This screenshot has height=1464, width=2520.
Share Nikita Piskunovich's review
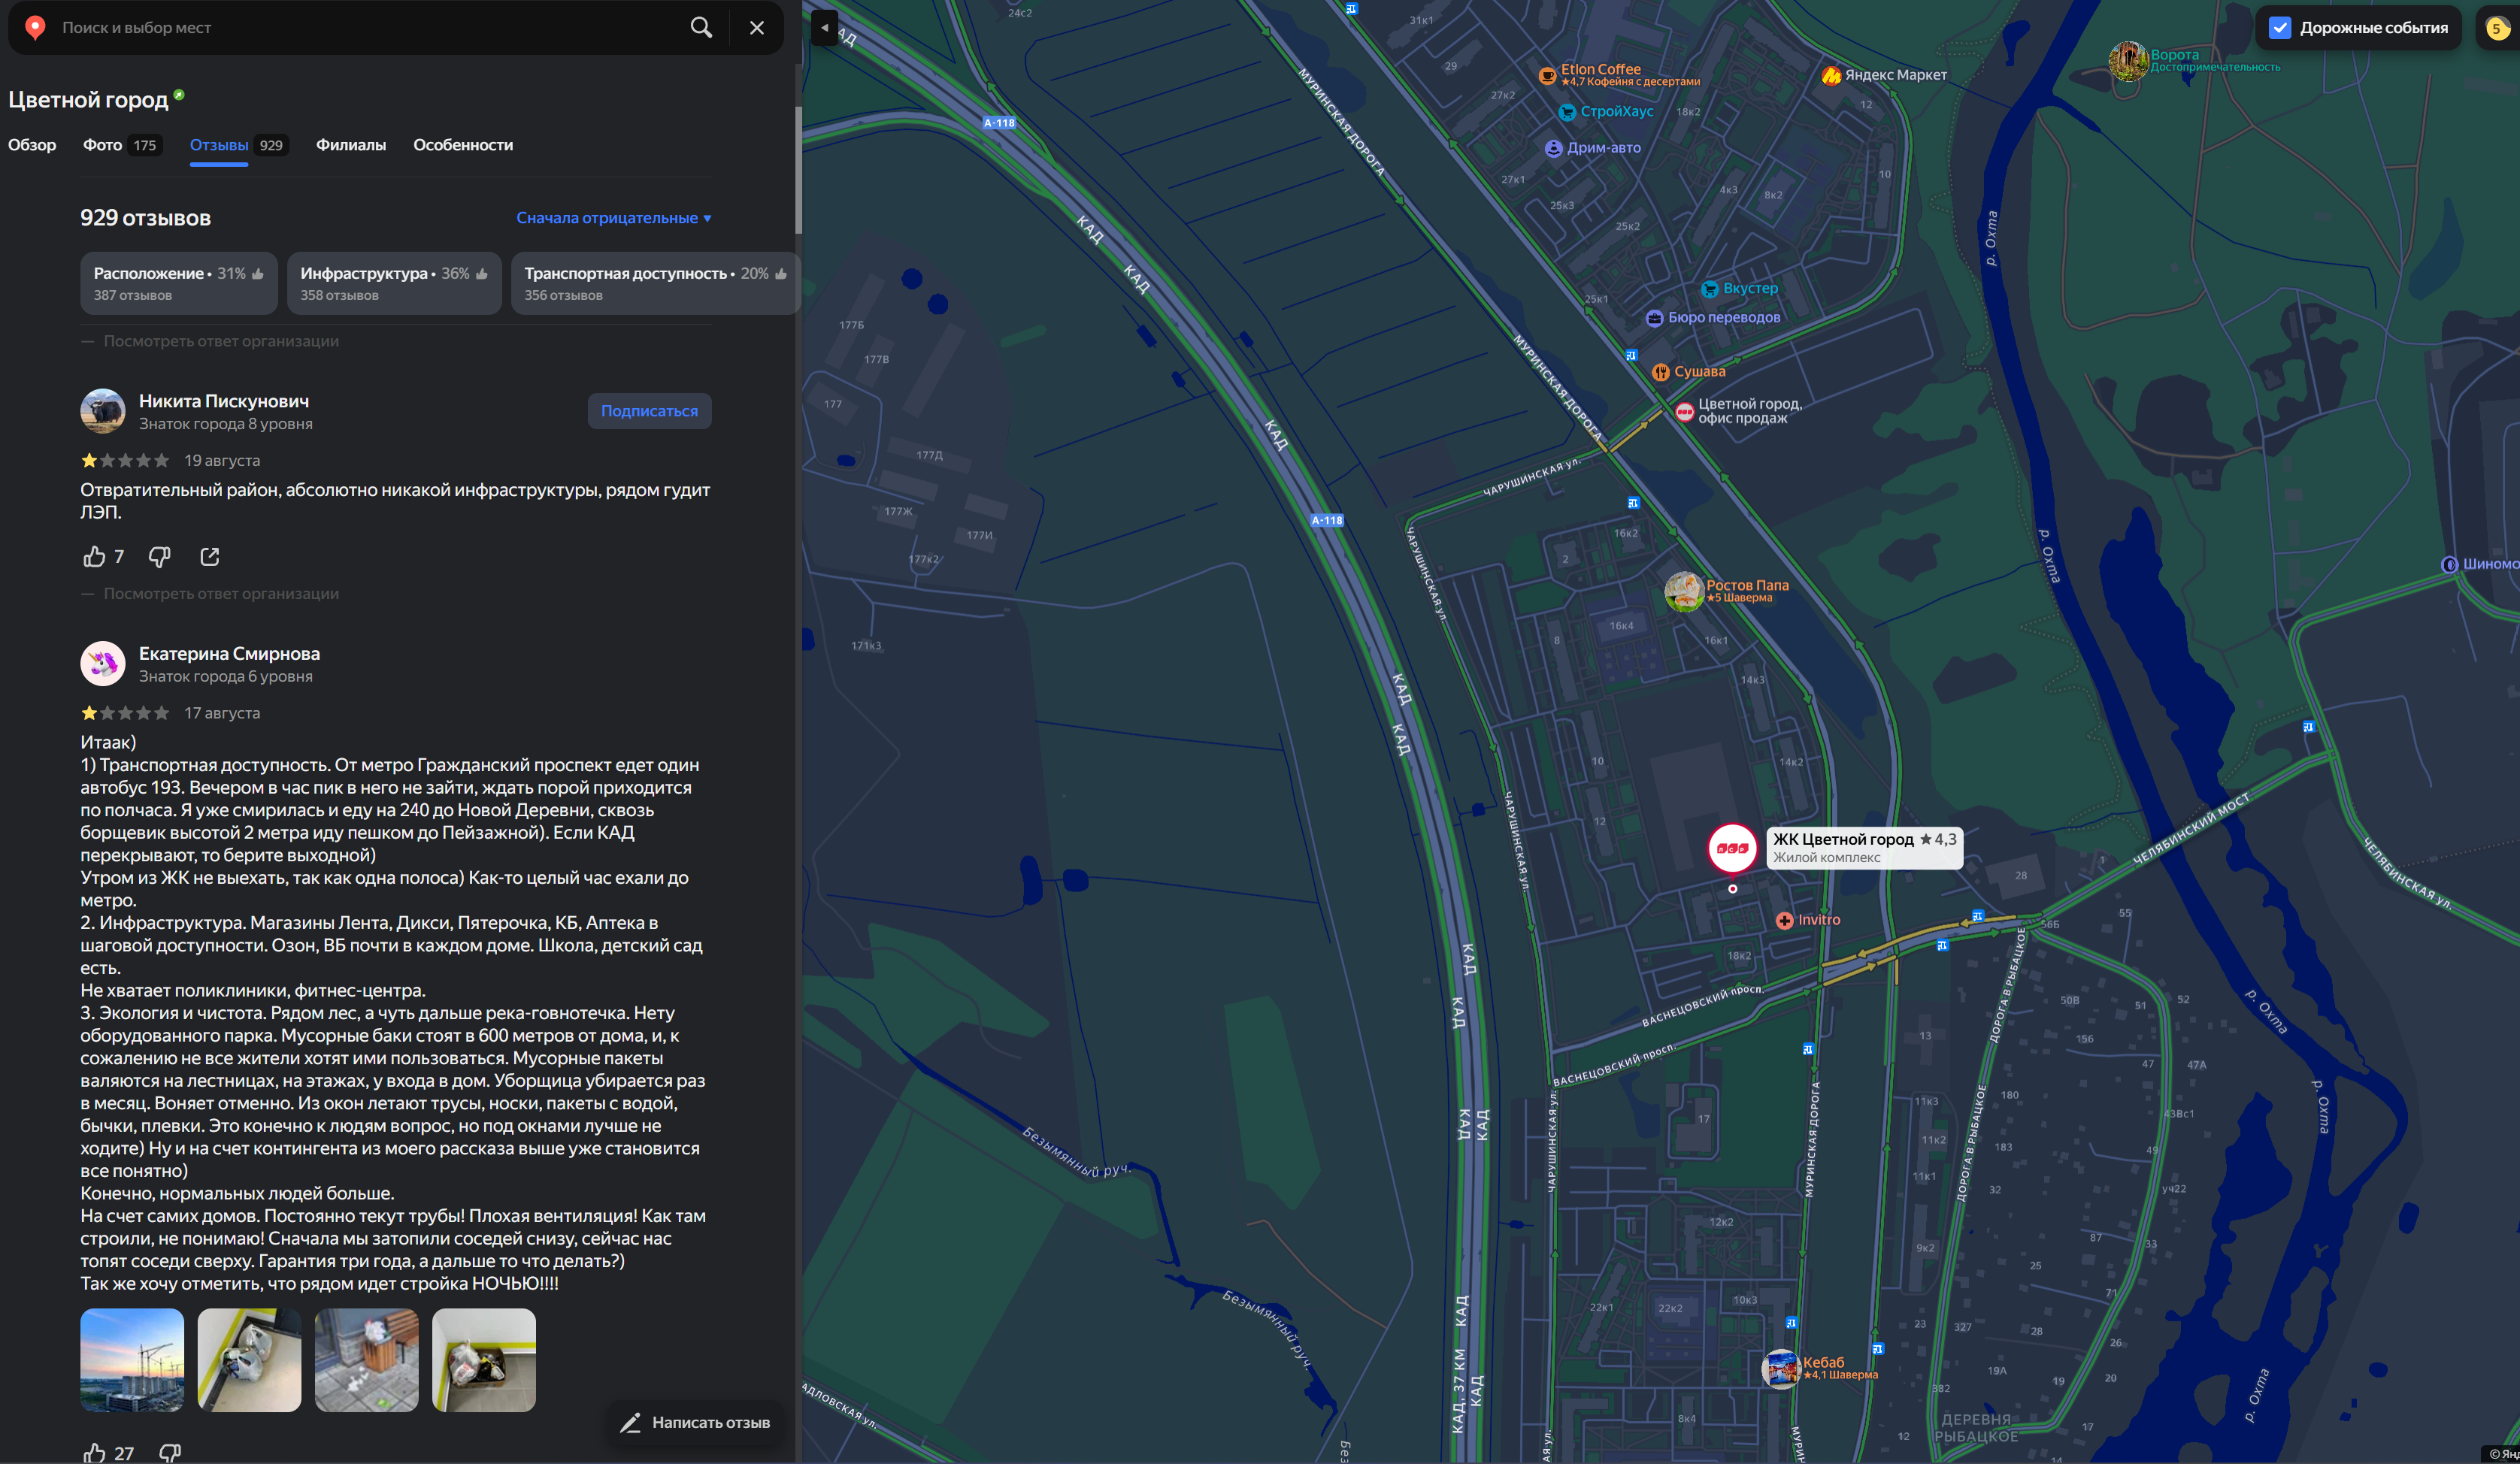(x=209, y=557)
